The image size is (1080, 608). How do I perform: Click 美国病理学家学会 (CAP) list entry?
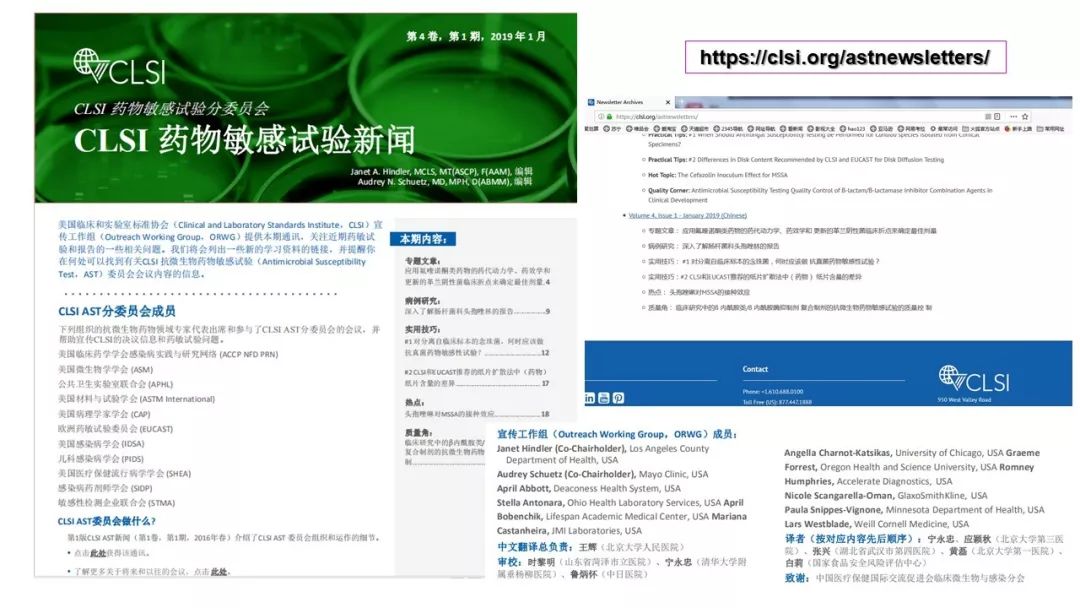pos(104,414)
